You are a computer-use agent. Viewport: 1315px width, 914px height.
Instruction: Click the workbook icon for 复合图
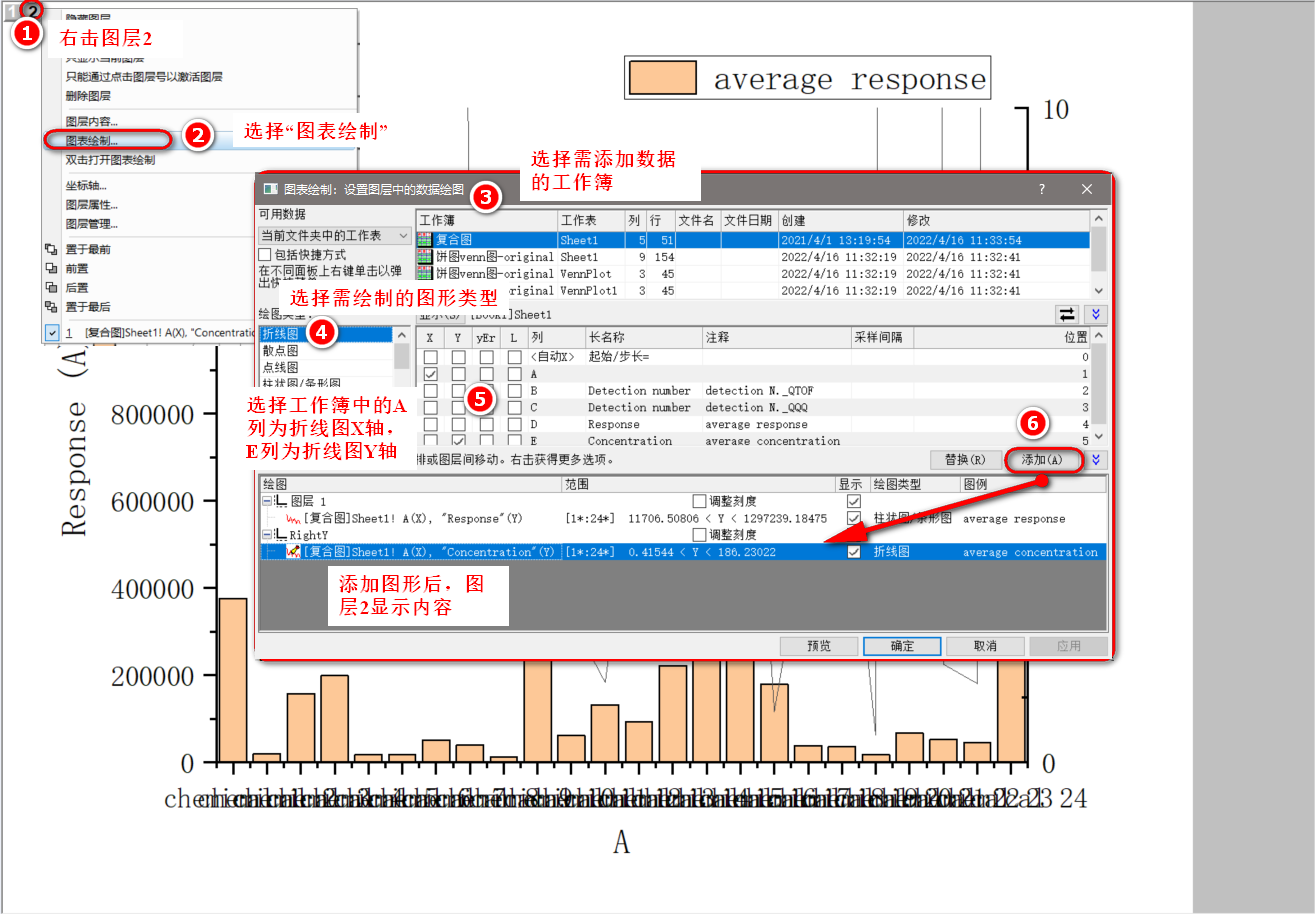click(425, 240)
